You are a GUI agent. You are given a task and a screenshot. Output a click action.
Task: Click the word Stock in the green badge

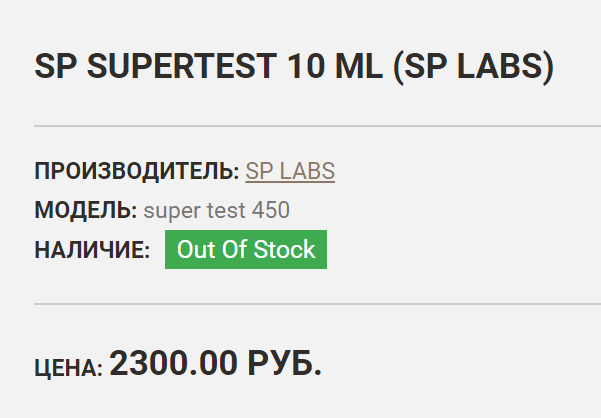[284, 250]
